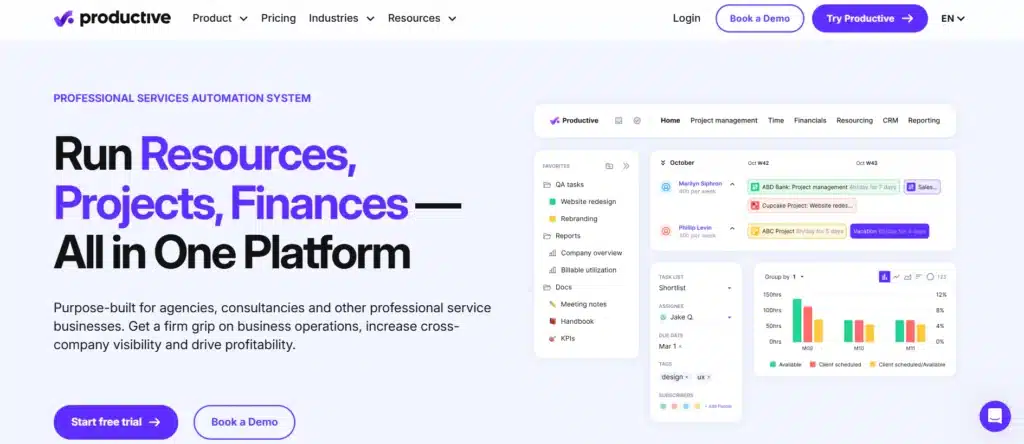Select the line chart view icon
This screenshot has width=1024, height=444.
pyautogui.click(x=897, y=277)
